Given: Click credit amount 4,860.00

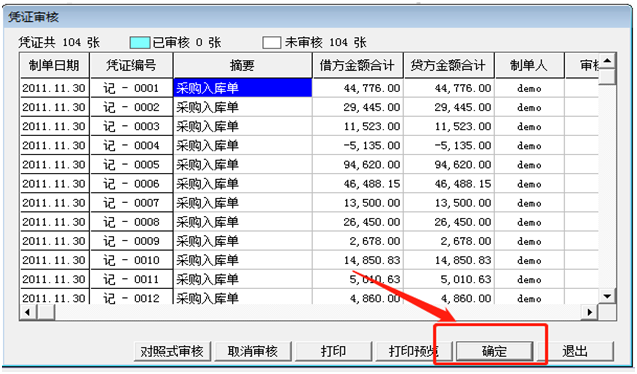Looking at the screenshot, I should 466,298.
